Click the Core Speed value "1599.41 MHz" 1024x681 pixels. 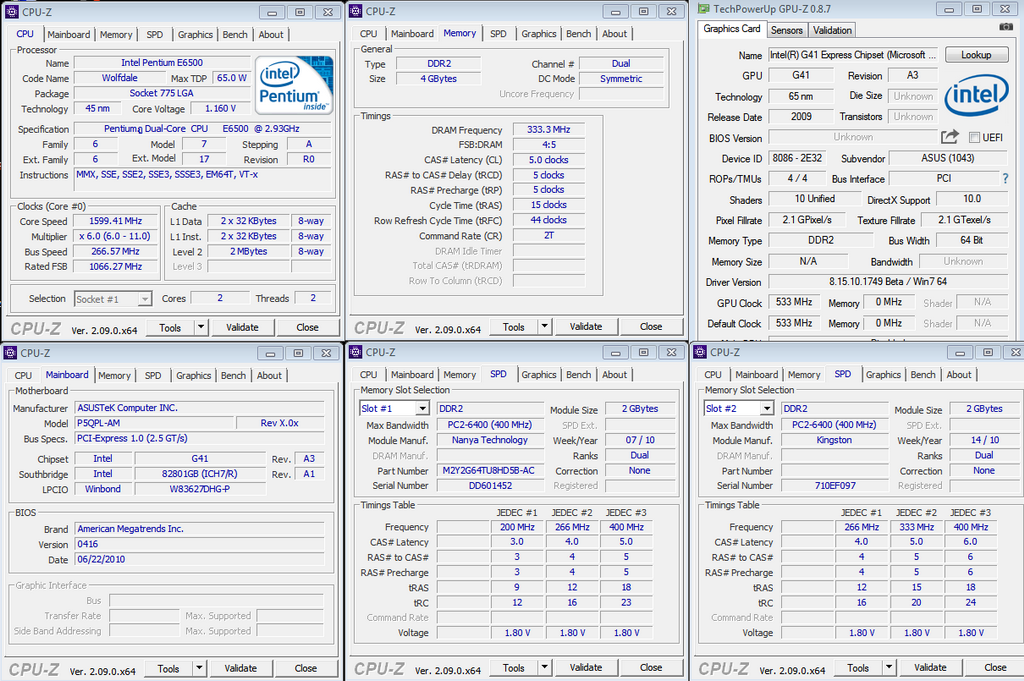click(x=116, y=221)
